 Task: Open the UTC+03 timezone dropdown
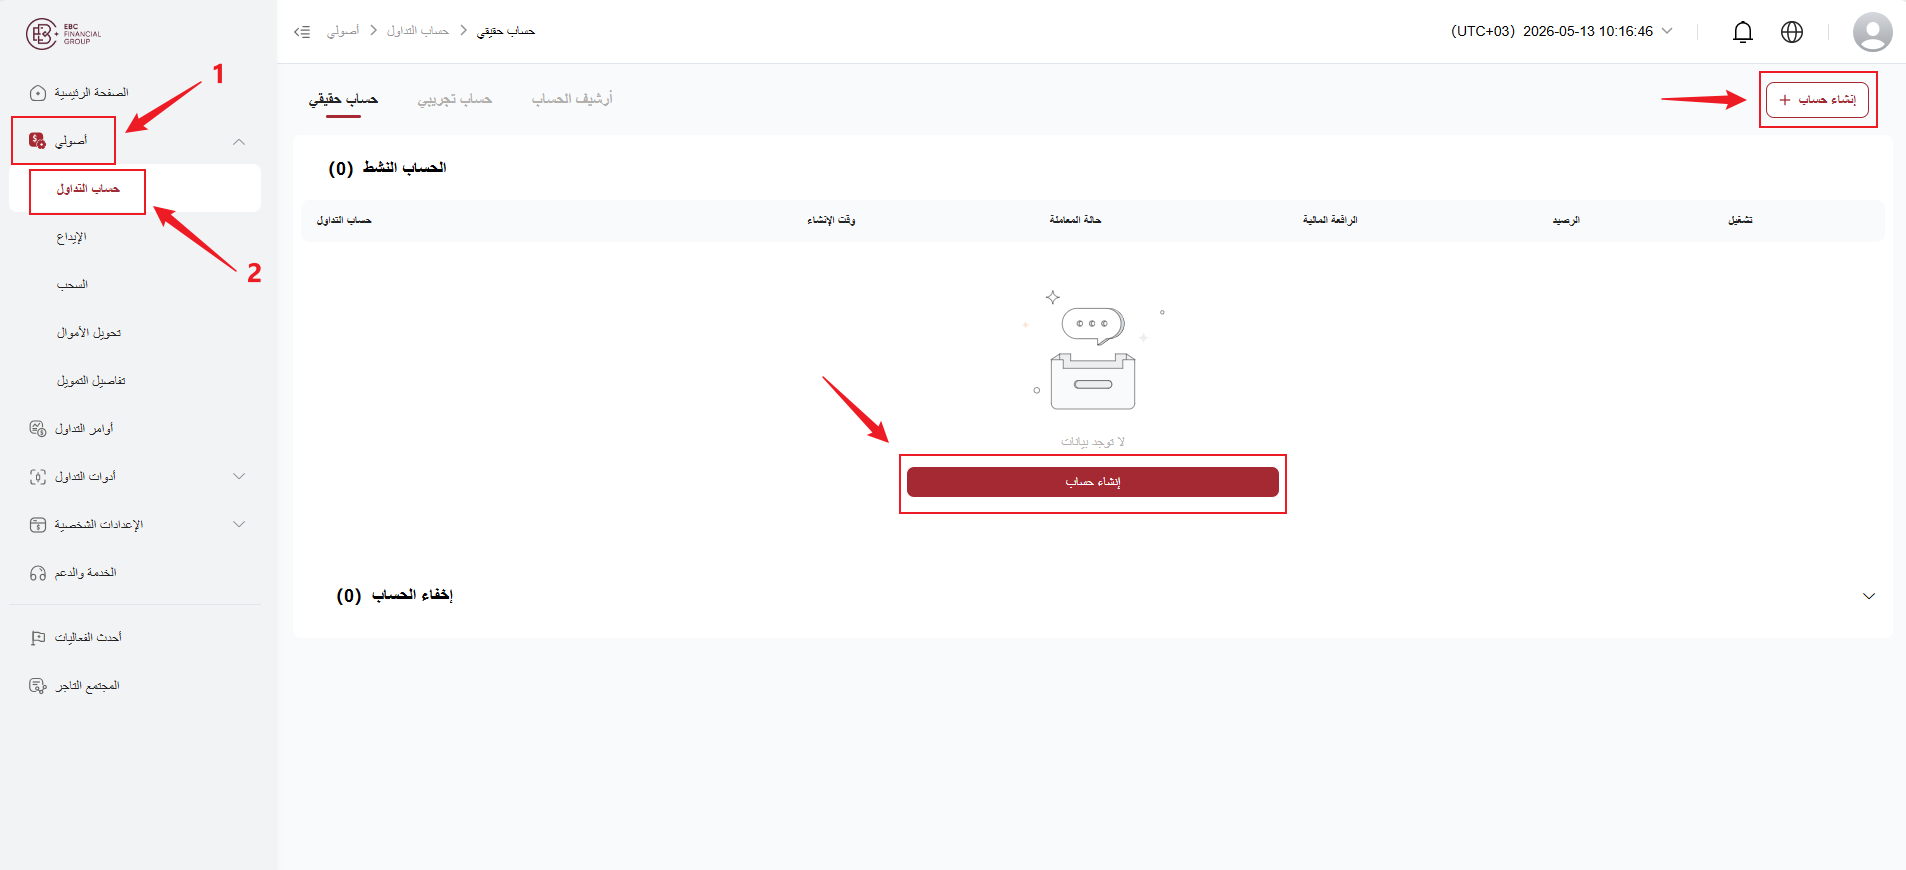pos(1667,31)
